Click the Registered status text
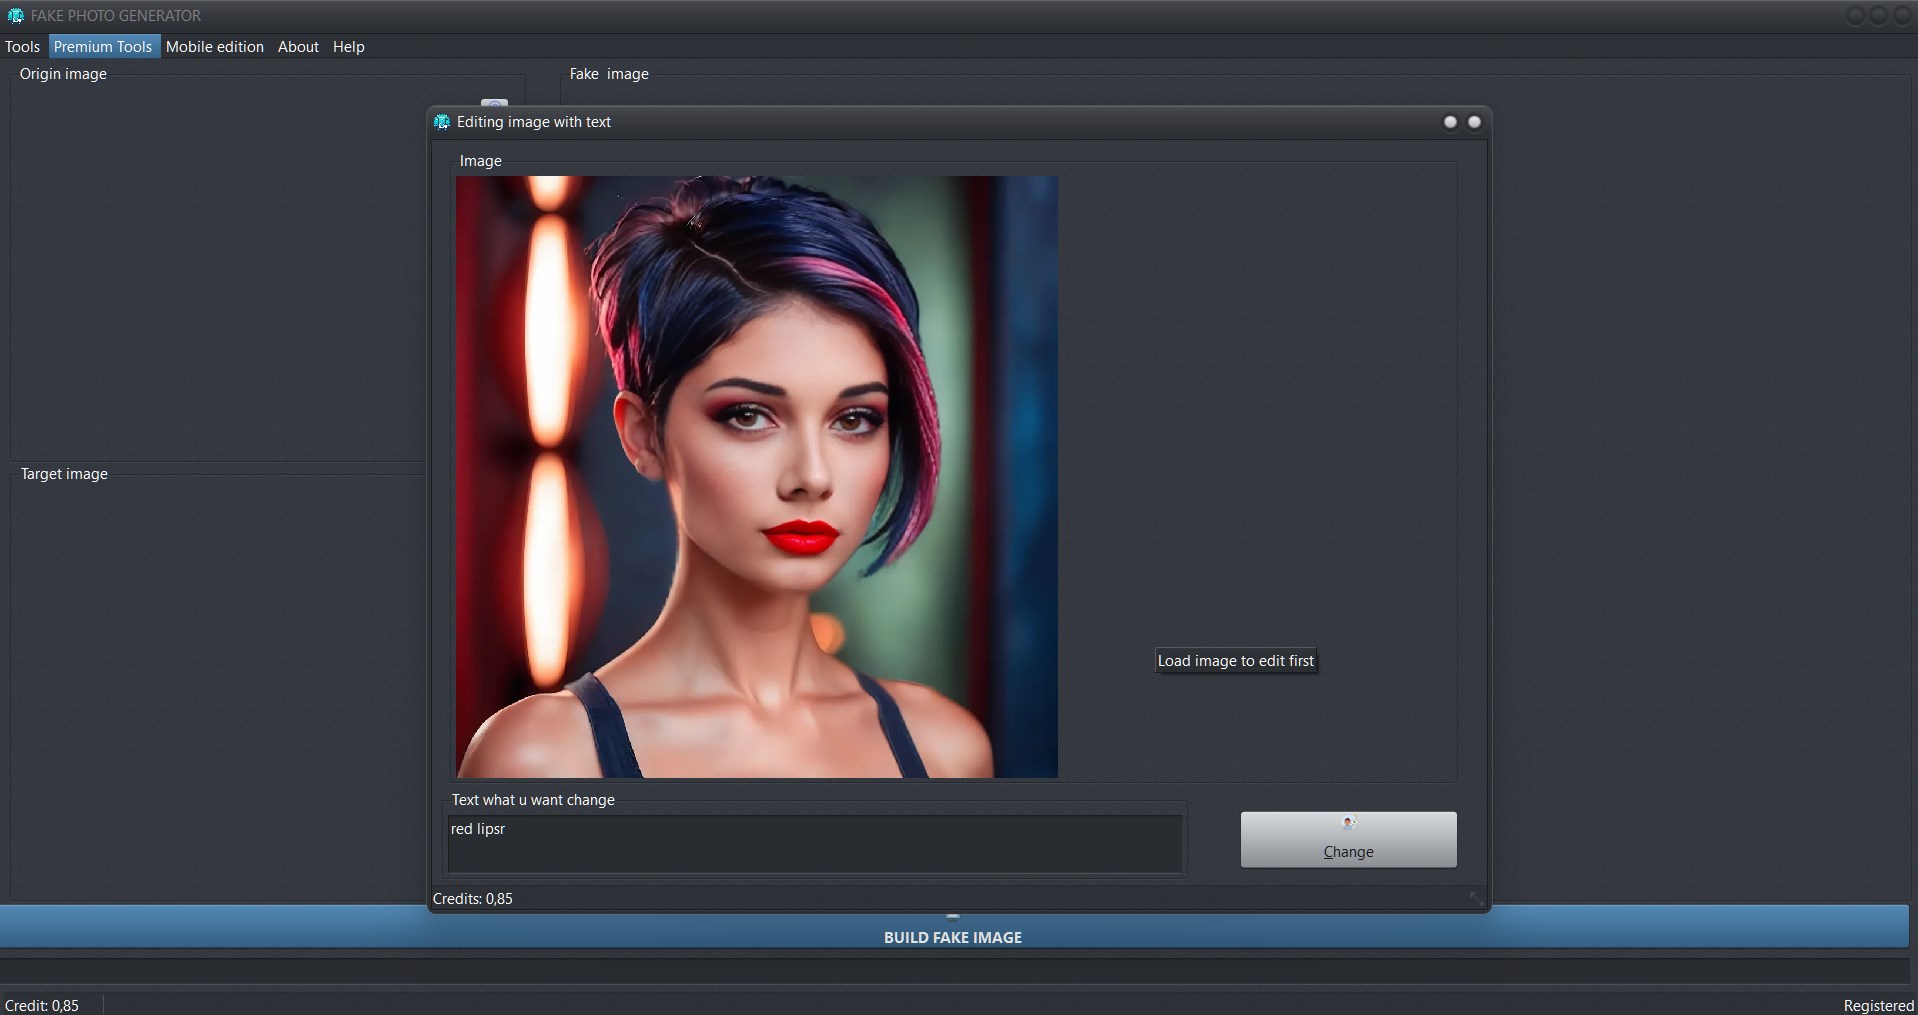Screen dimensions: 1918x1015 coord(1878,1006)
